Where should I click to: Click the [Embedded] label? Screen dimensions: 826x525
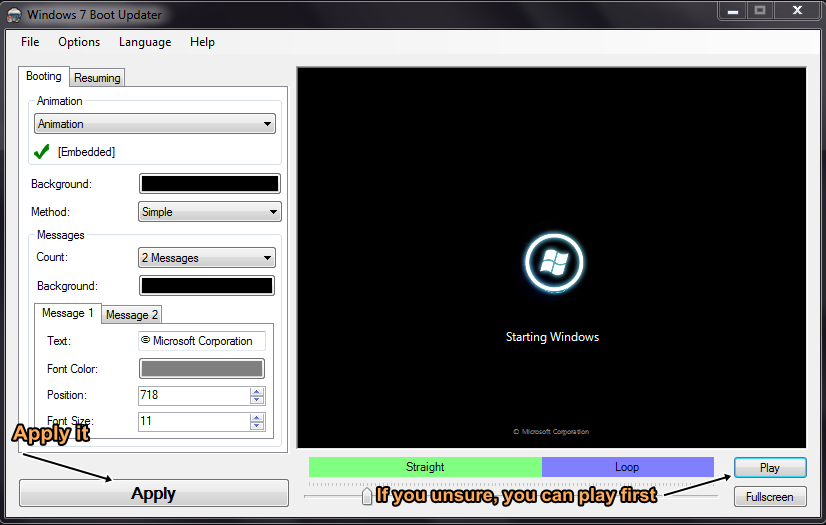click(86, 152)
